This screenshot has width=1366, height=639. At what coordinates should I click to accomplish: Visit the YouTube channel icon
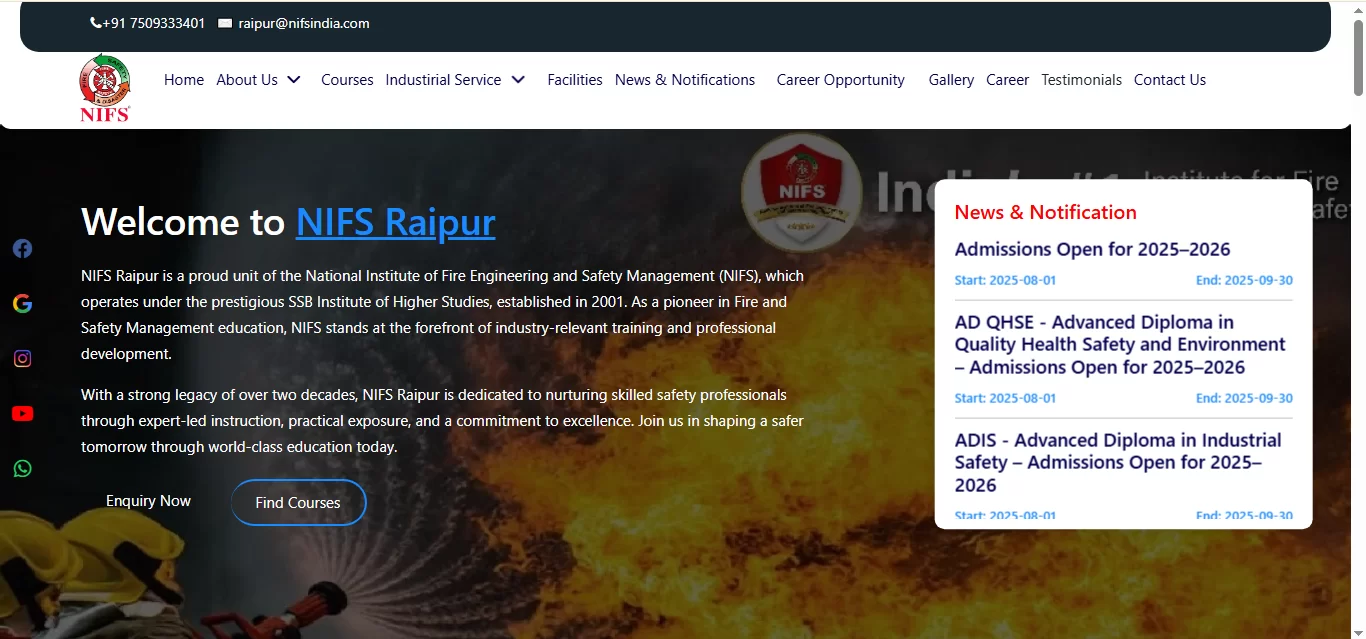point(22,413)
